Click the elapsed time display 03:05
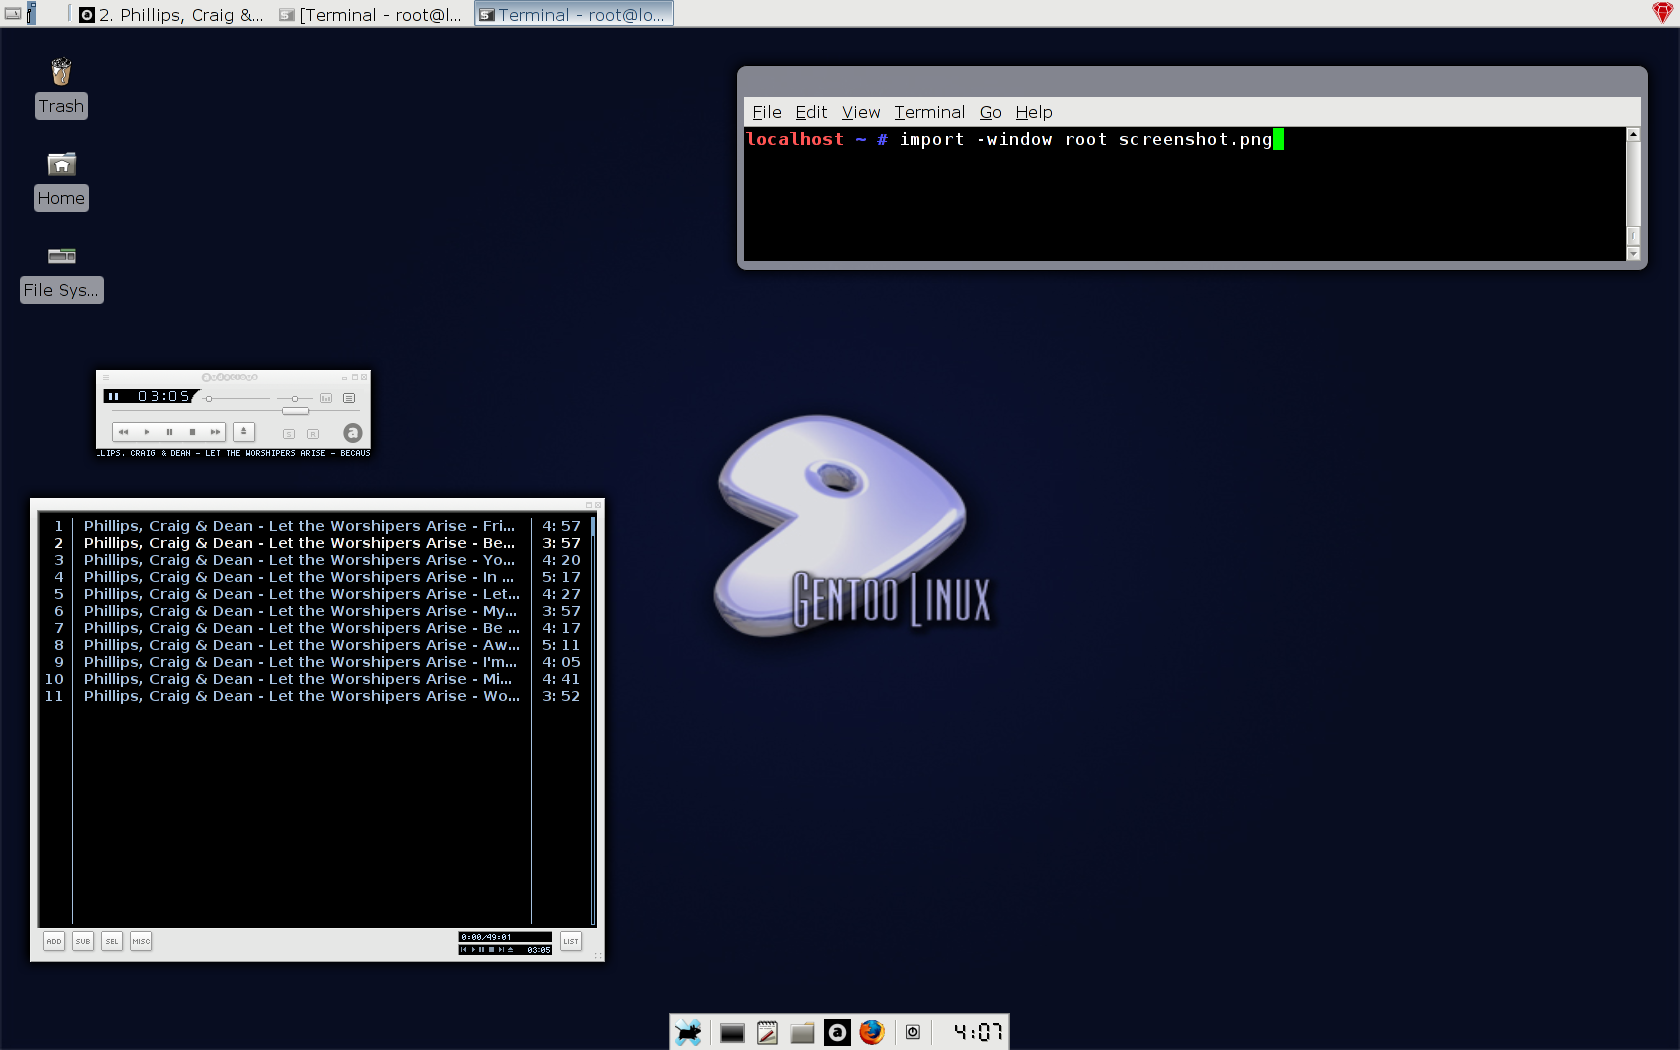The height and width of the screenshot is (1050, 1680). pyautogui.click(x=163, y=396)
